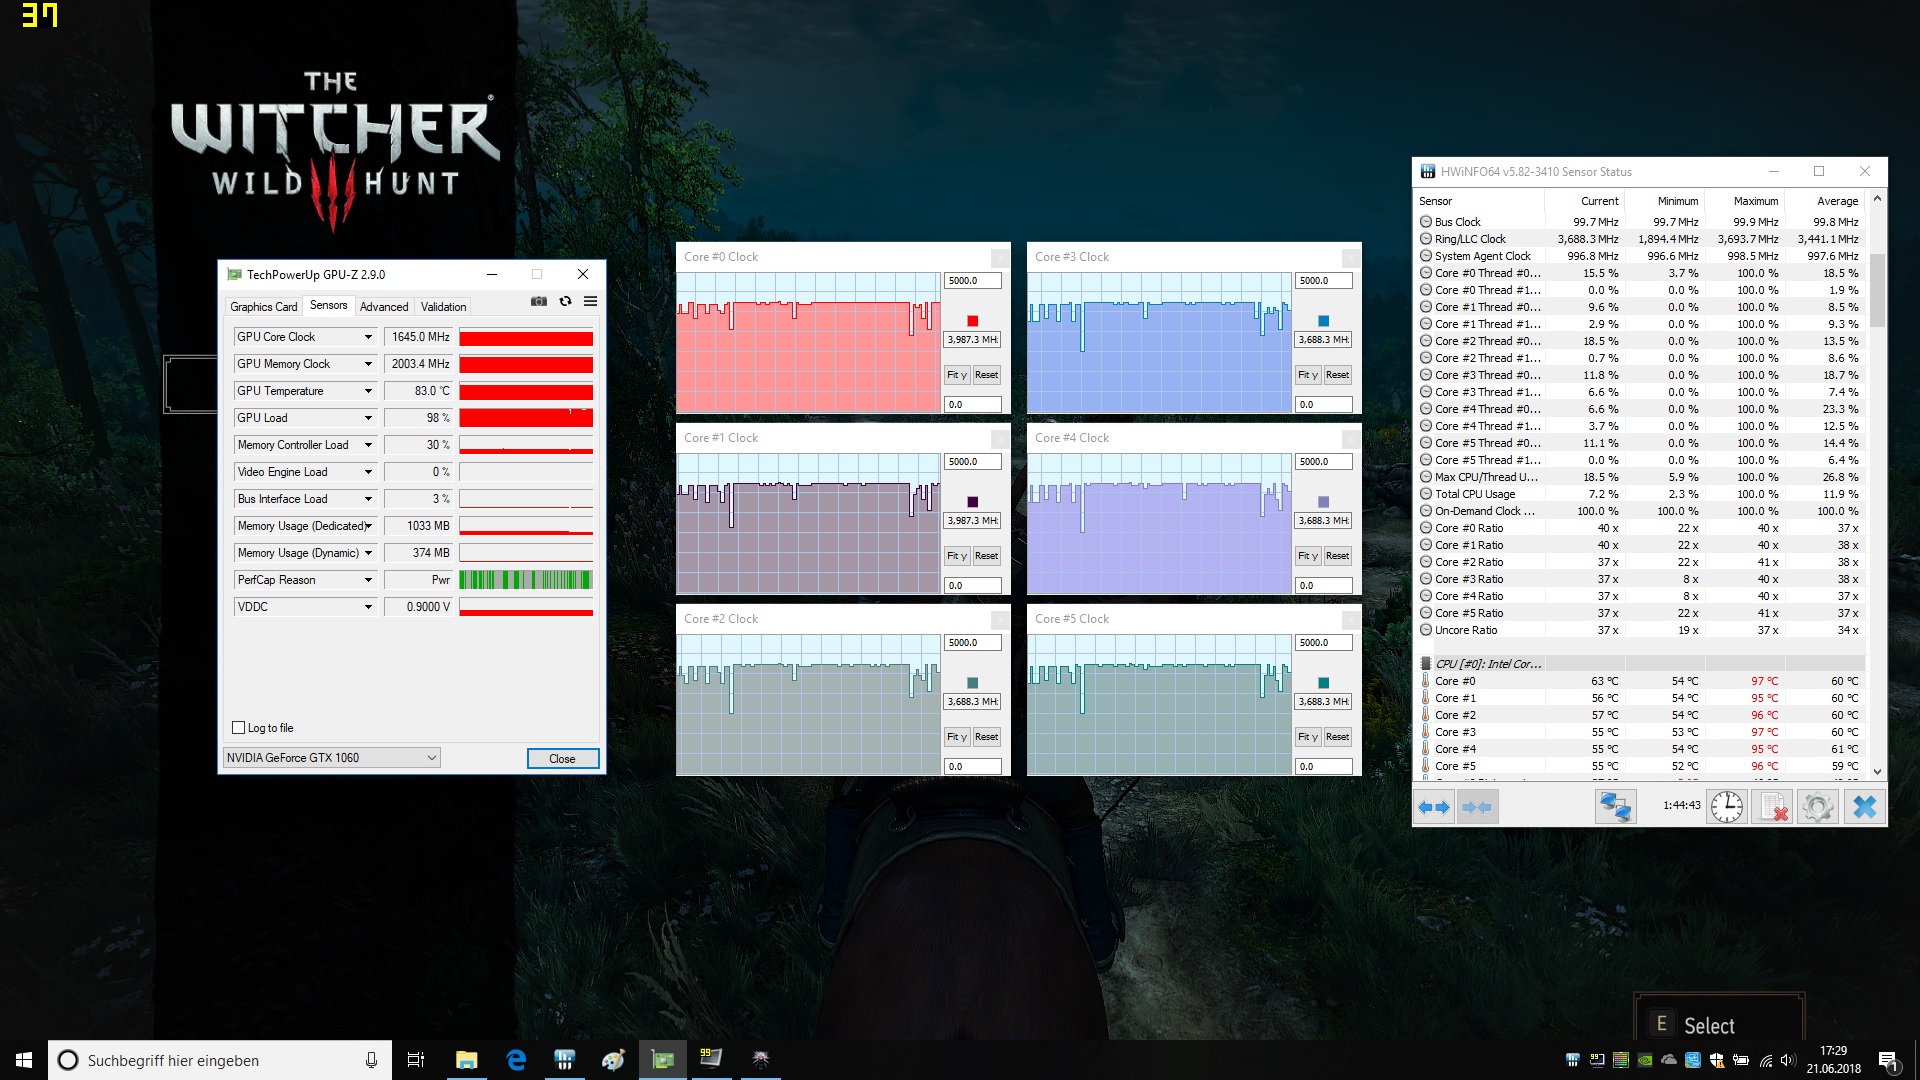The height and width of the screenshot is (1080, 1920).
Task: Expand the PerfCap Reason sensor dropdown
Action: (x=368, y=580)
